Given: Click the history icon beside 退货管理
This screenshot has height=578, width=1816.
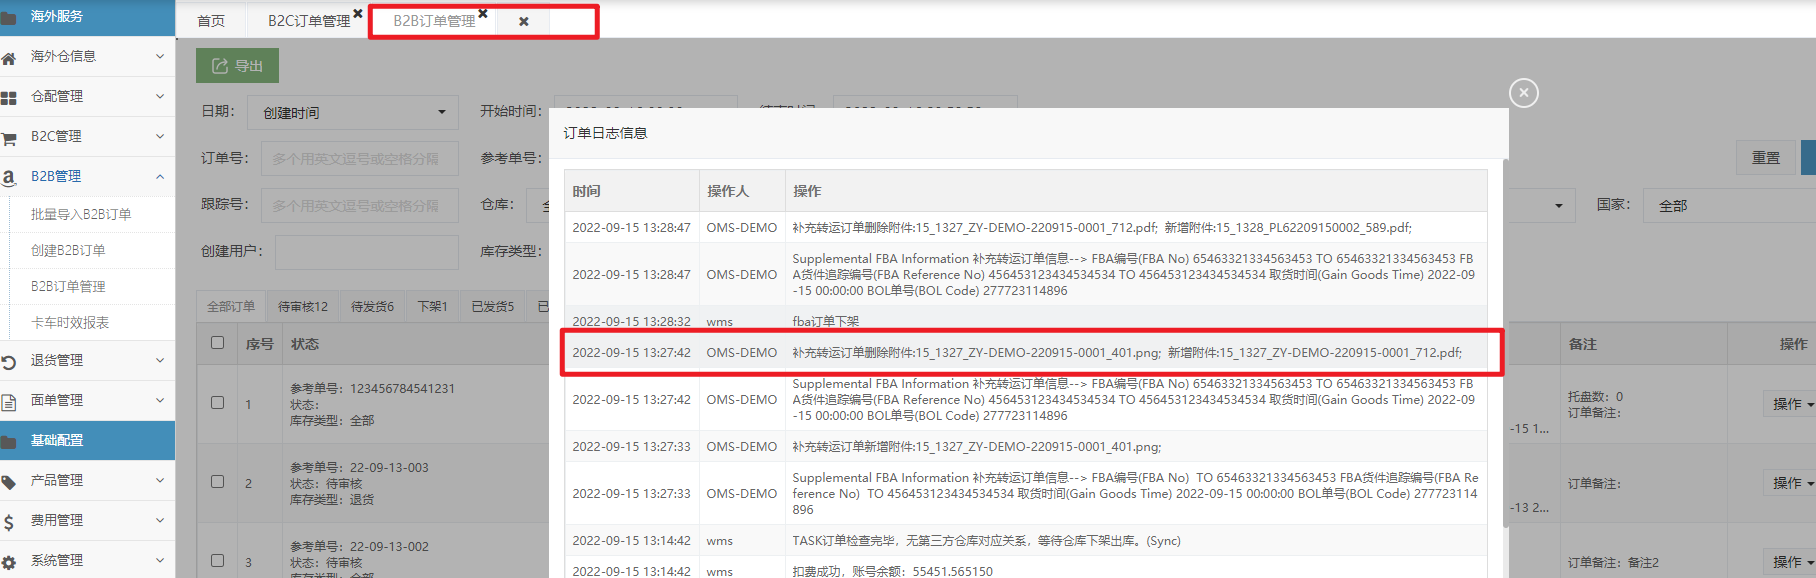Looking at the screenshot, I should pyautogui.click(x=9, y=362).
